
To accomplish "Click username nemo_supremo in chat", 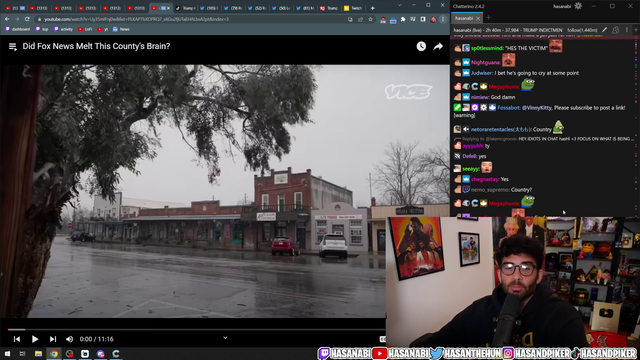I will [x=490, y=190].
